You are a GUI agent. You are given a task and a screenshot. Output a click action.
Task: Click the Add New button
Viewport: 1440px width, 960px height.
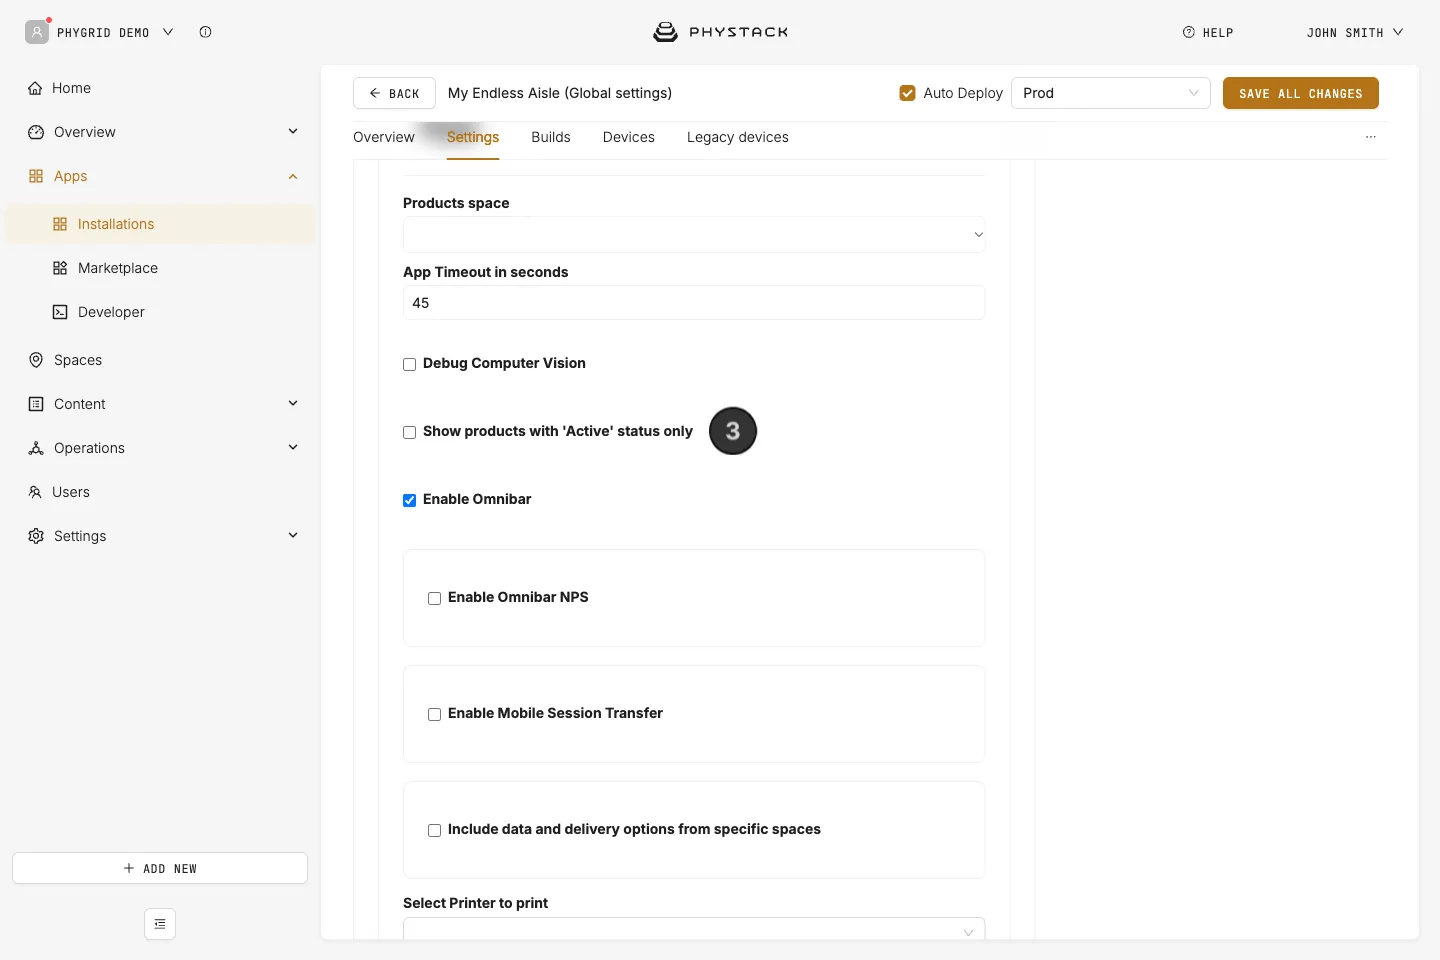pos(160,868)
